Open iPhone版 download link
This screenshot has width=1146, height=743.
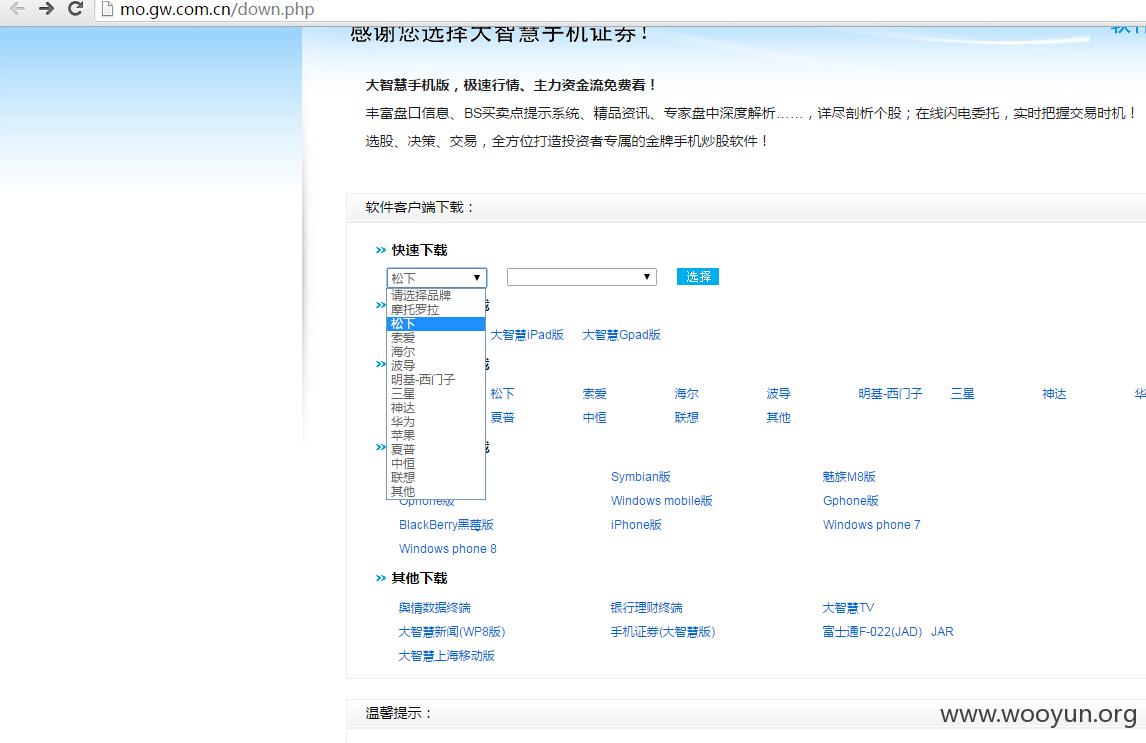click(x=636, y=525)
